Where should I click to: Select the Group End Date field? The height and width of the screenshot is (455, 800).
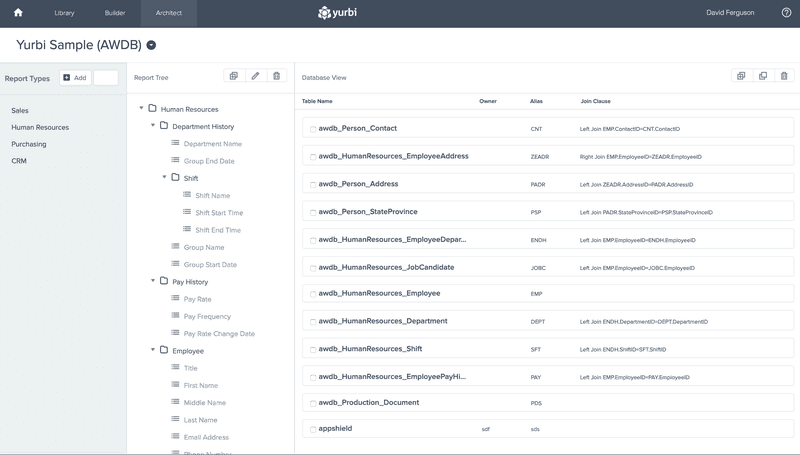pyautogui.click(x=209, y=161)
